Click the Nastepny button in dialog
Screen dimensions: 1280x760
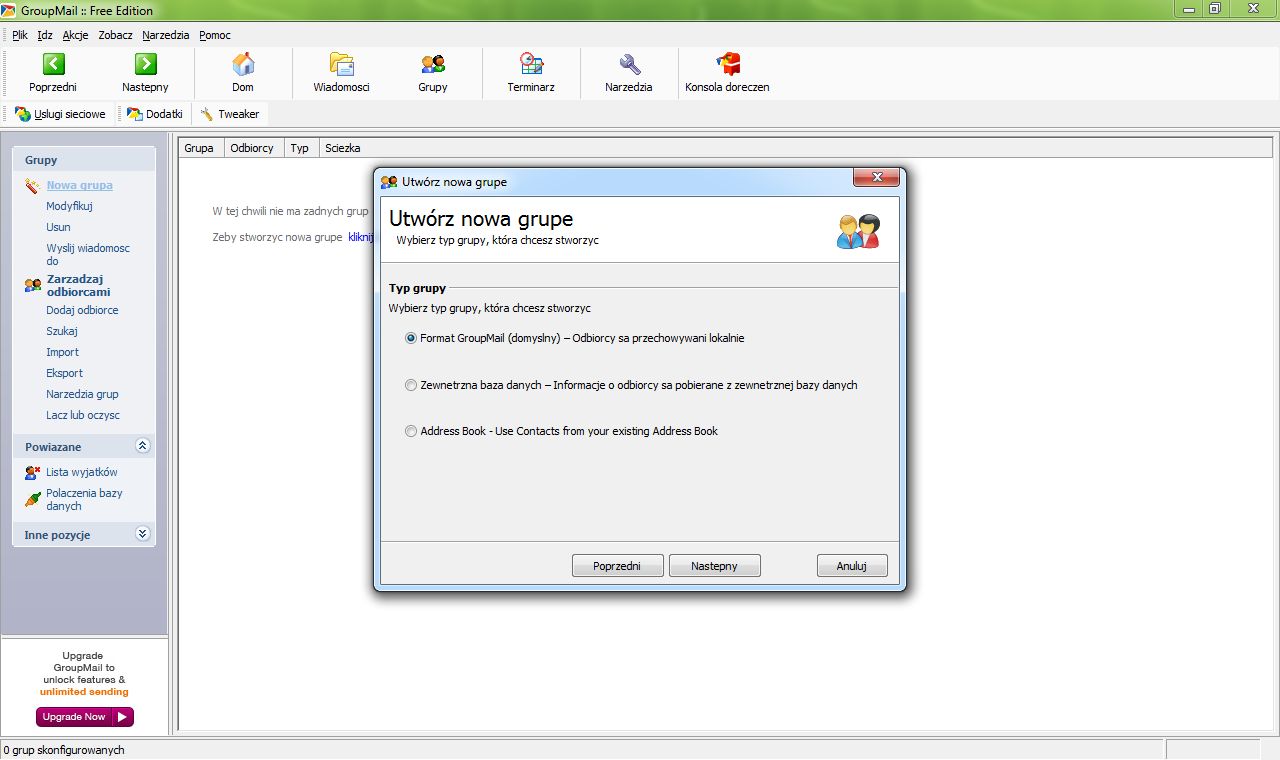(x=714, y=566)
